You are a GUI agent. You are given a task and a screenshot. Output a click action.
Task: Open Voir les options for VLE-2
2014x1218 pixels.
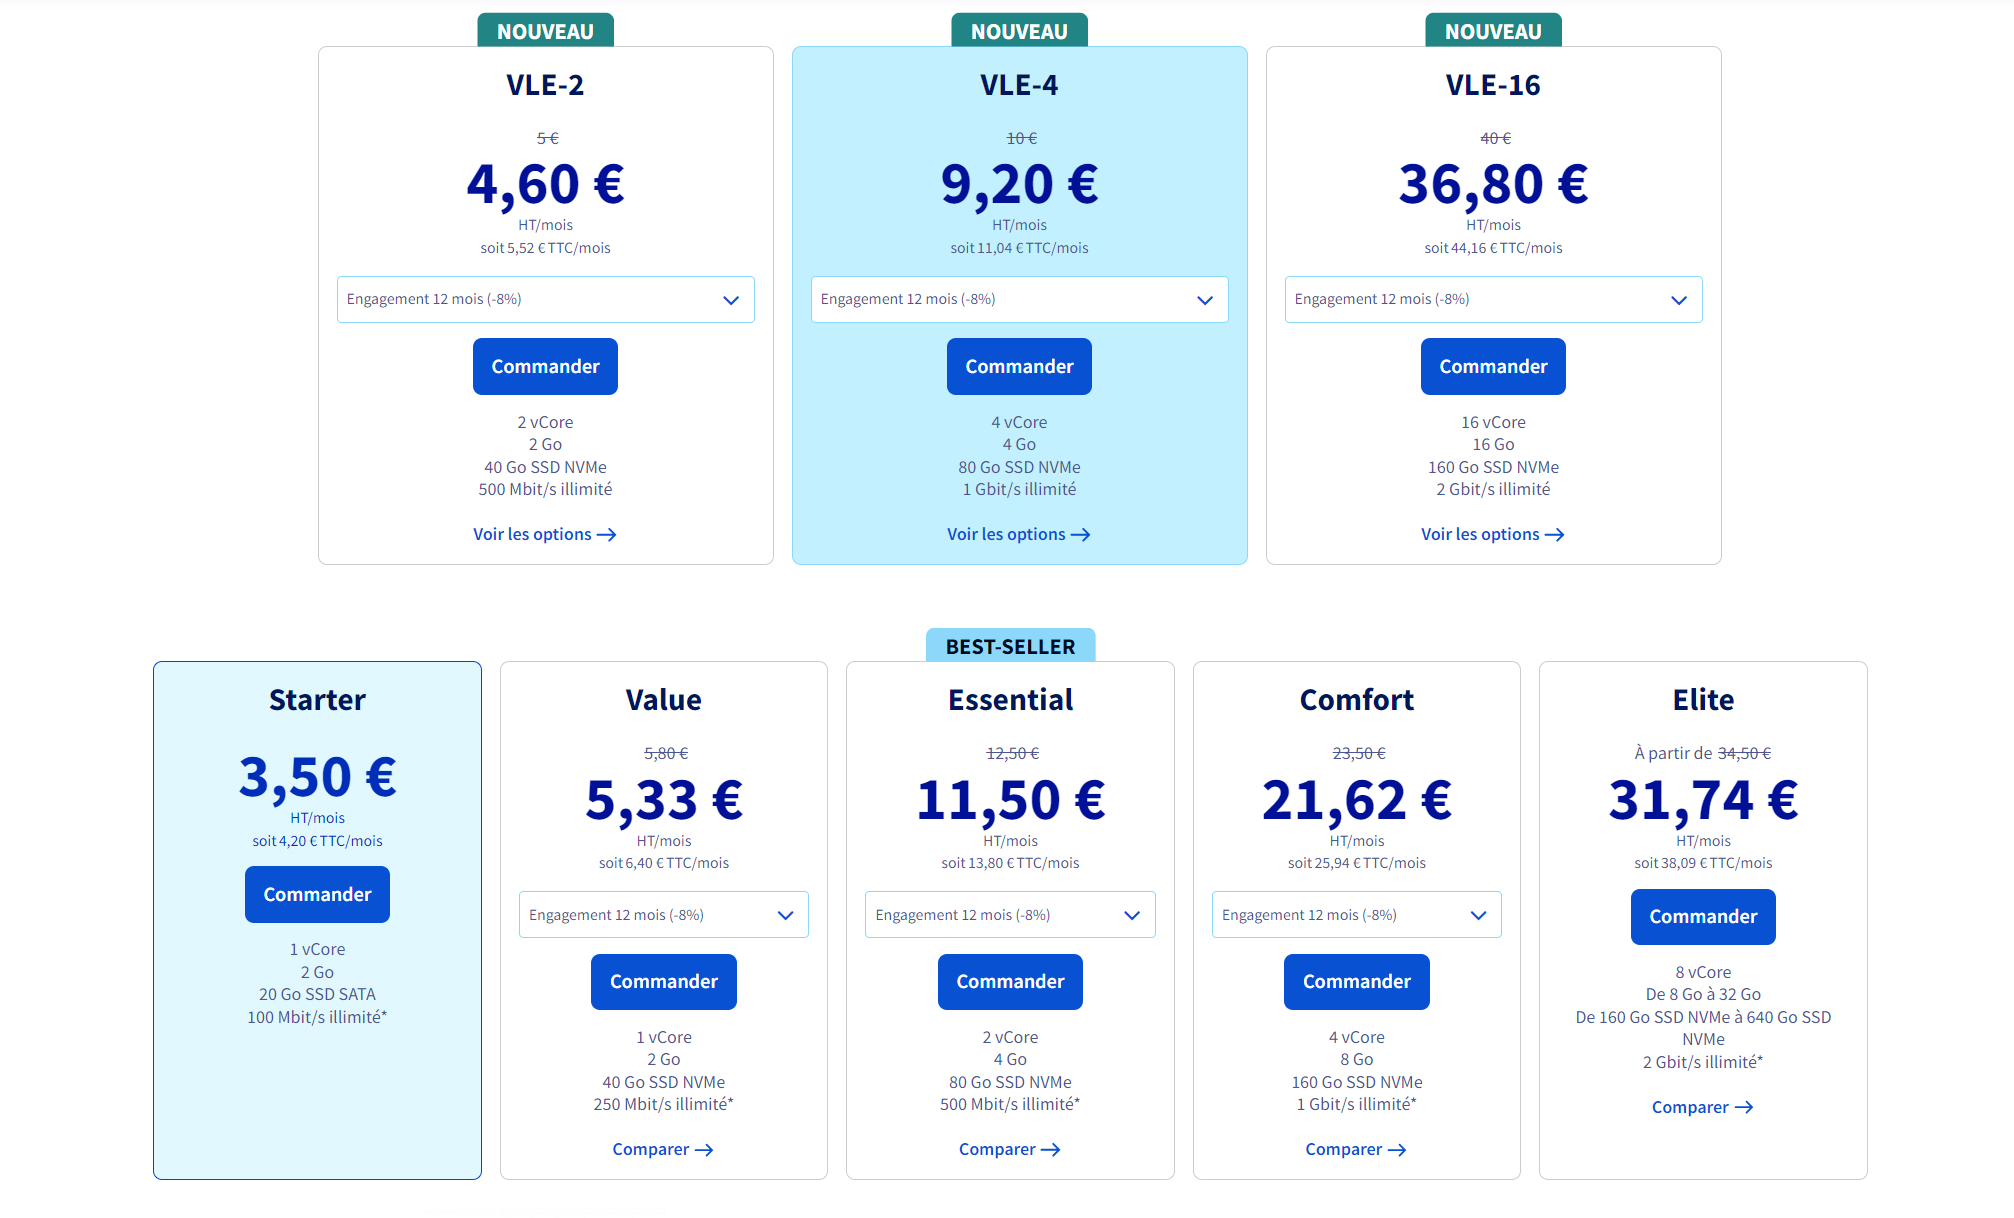[545, 534]
